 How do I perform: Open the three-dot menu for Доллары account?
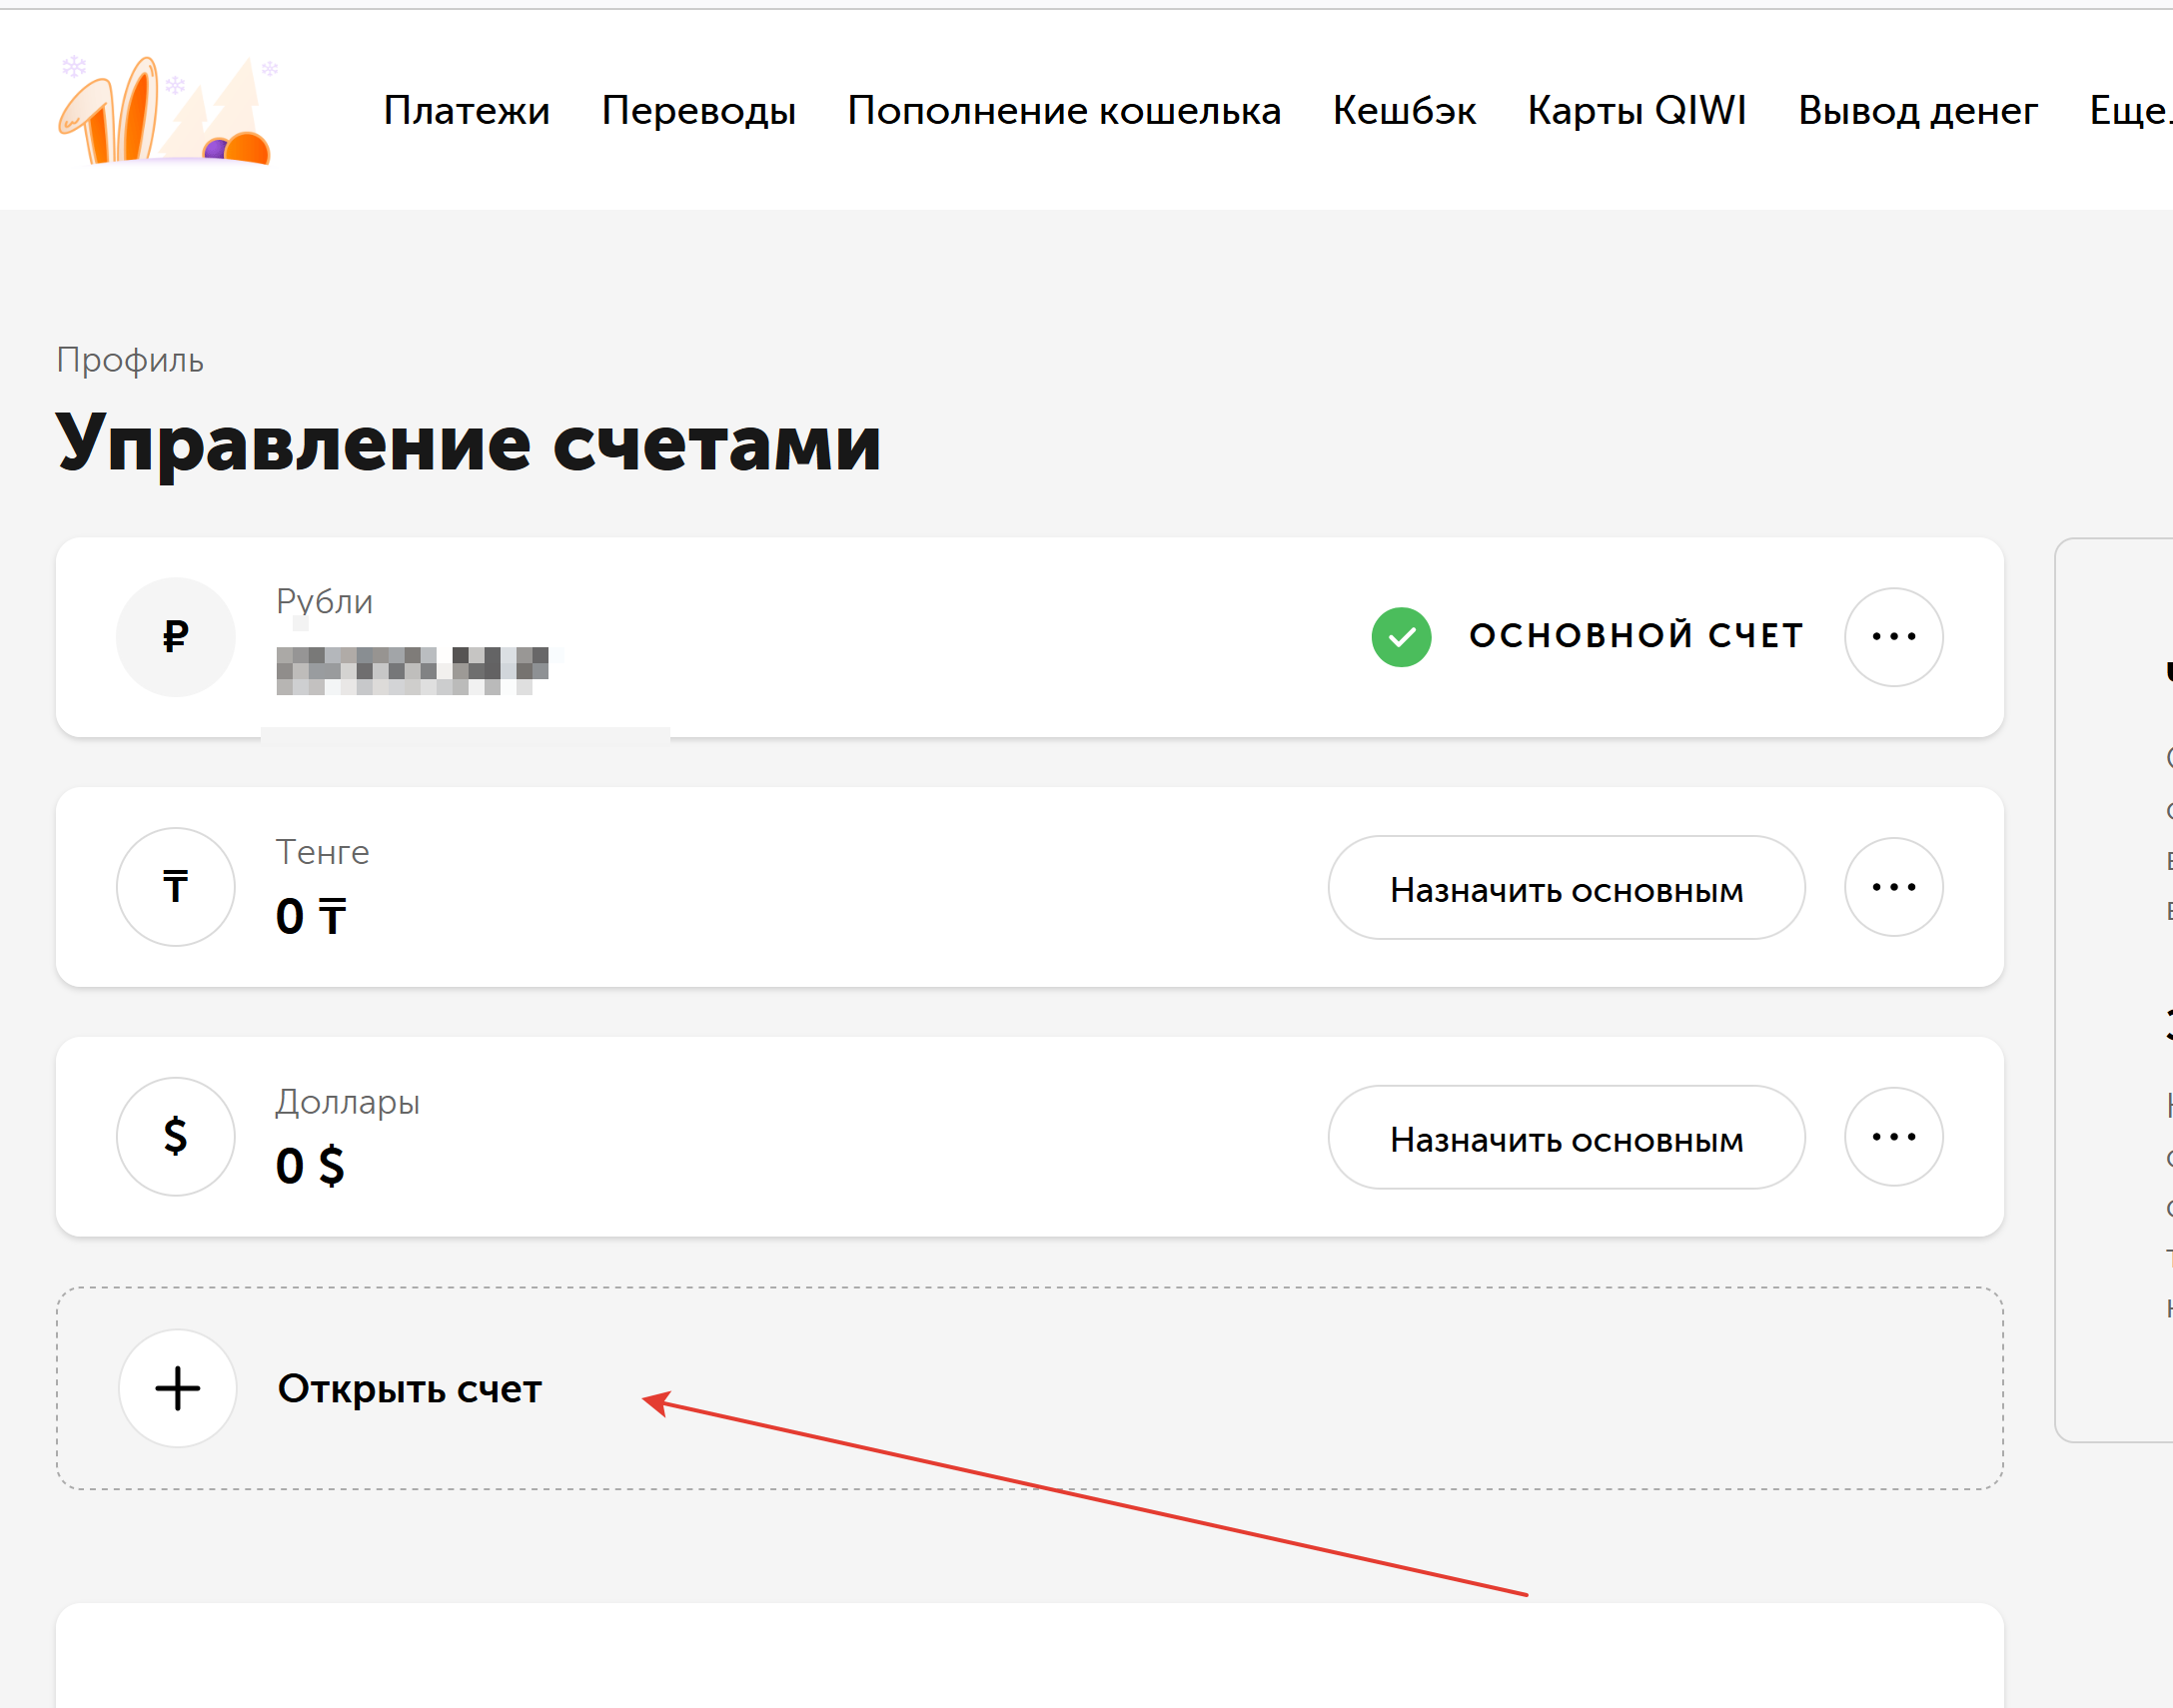(1893, 1136)
